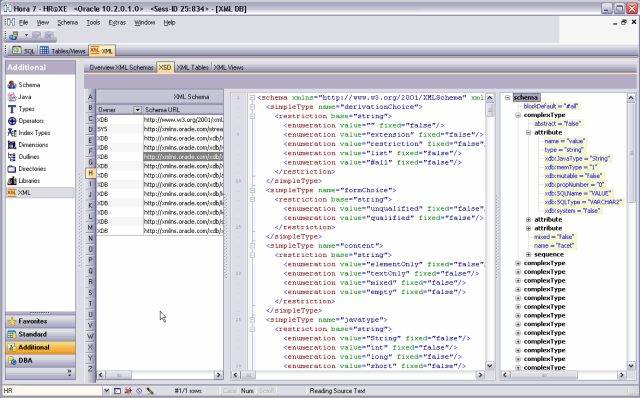Switch to the XSD tab
This screenshot has height=398, width=640.
165,67
